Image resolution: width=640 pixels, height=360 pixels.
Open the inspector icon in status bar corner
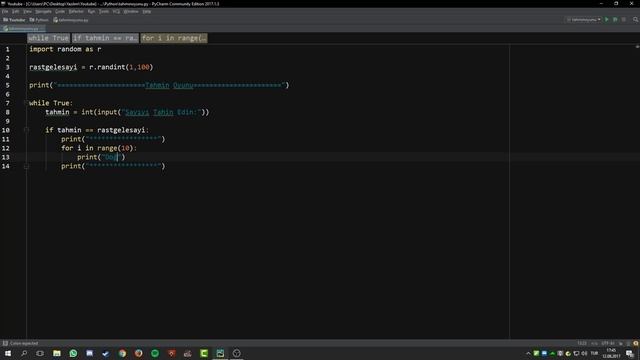point(628,343)
